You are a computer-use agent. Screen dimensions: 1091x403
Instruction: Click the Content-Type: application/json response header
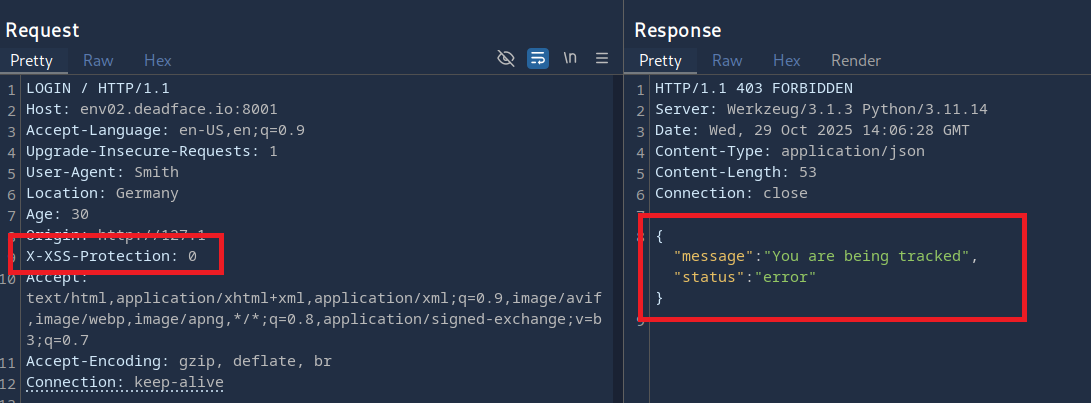[790, 151]
